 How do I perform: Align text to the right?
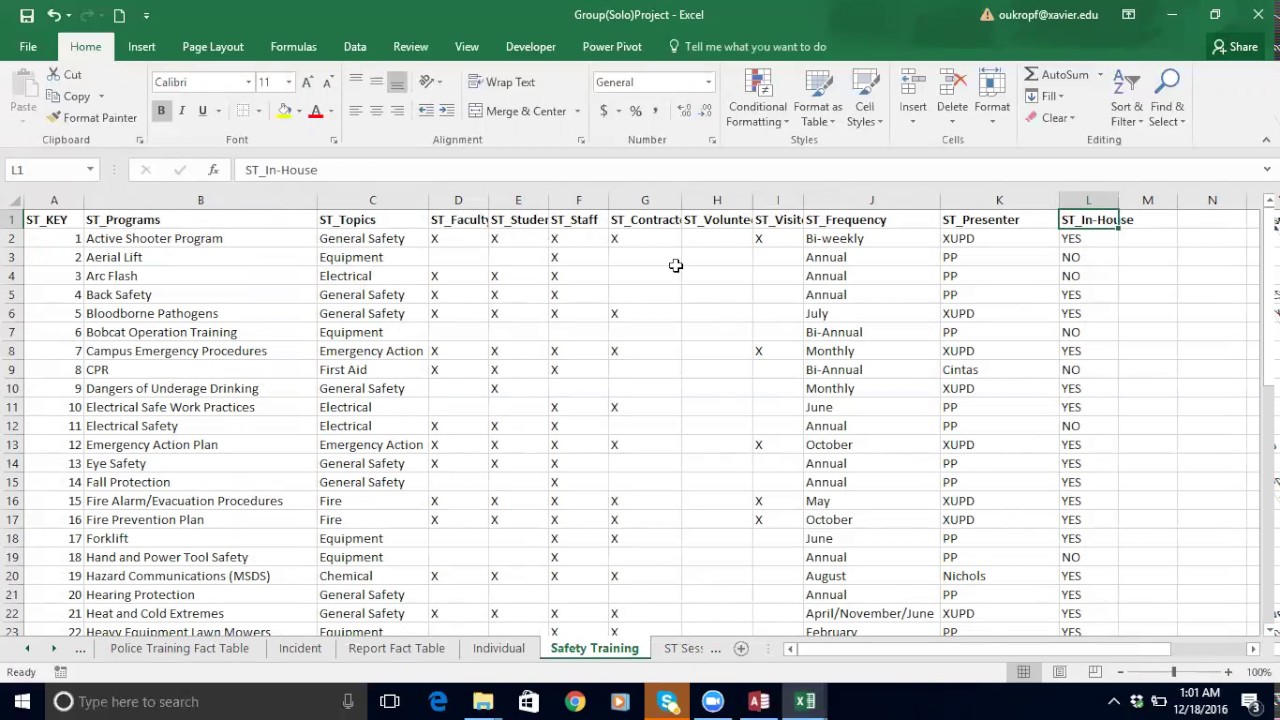tap(397, 111)
